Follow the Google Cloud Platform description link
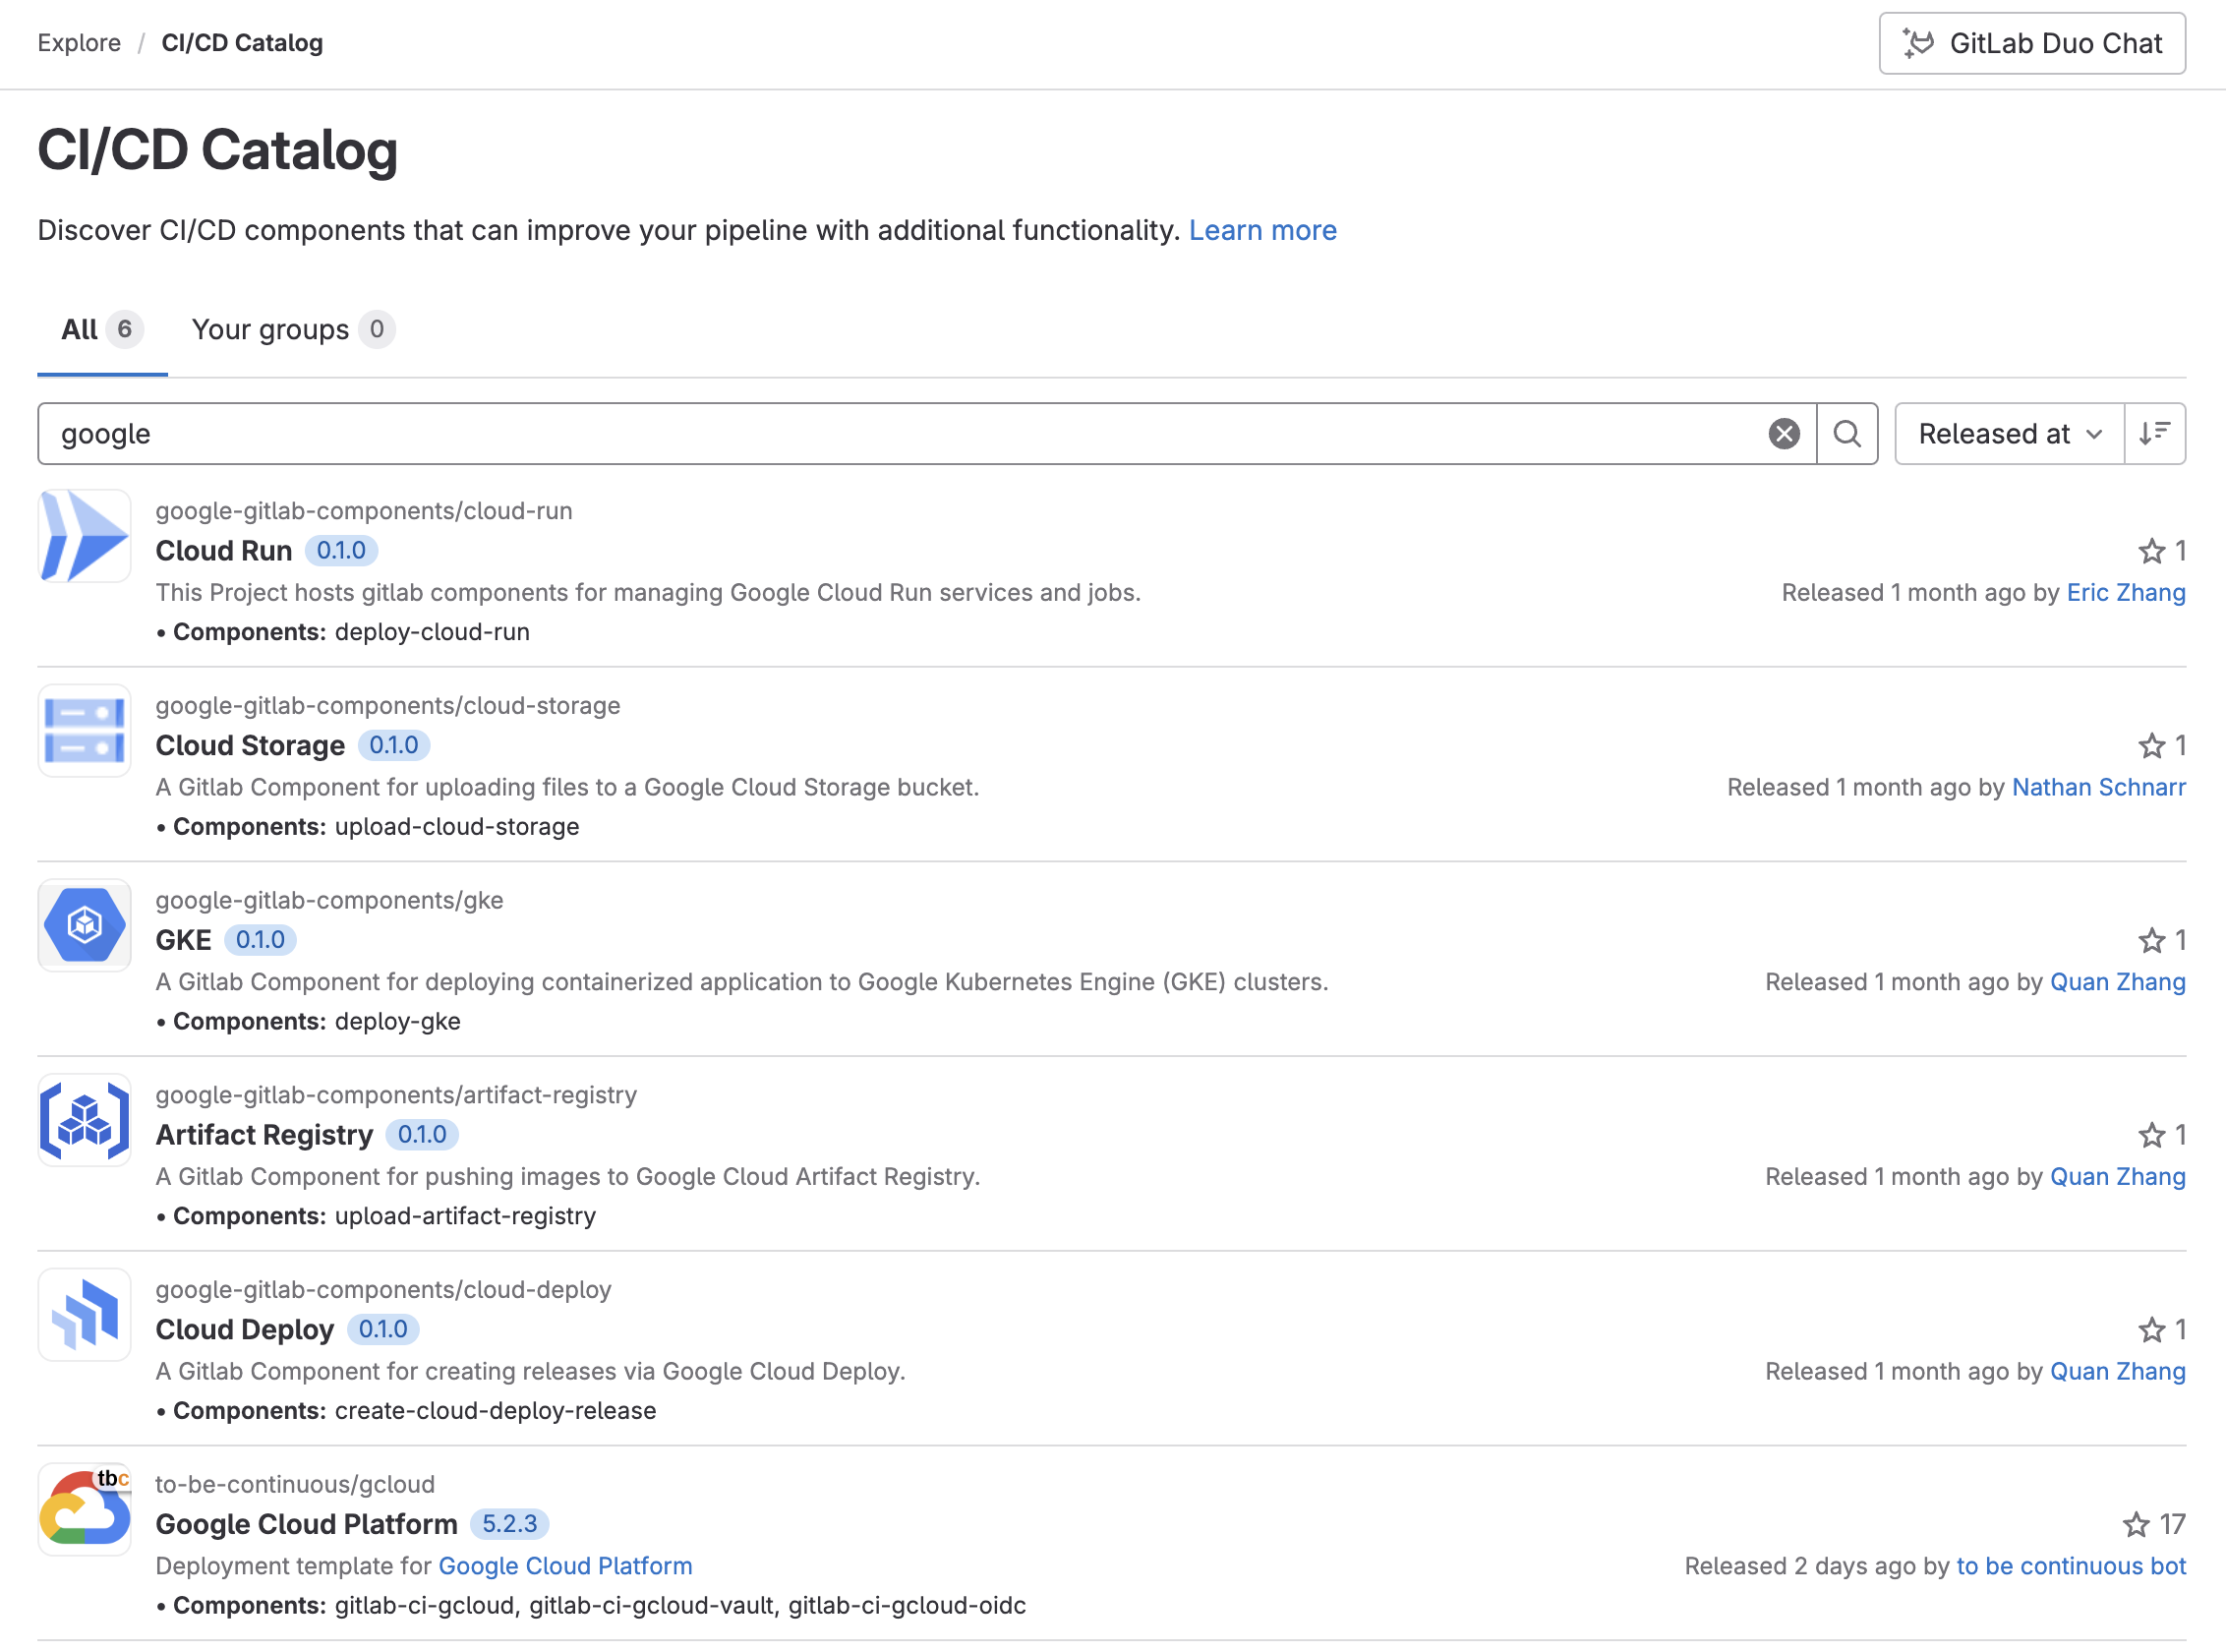The height and width of the screenshot is (1652, 2226). [x=566, y=1568]
